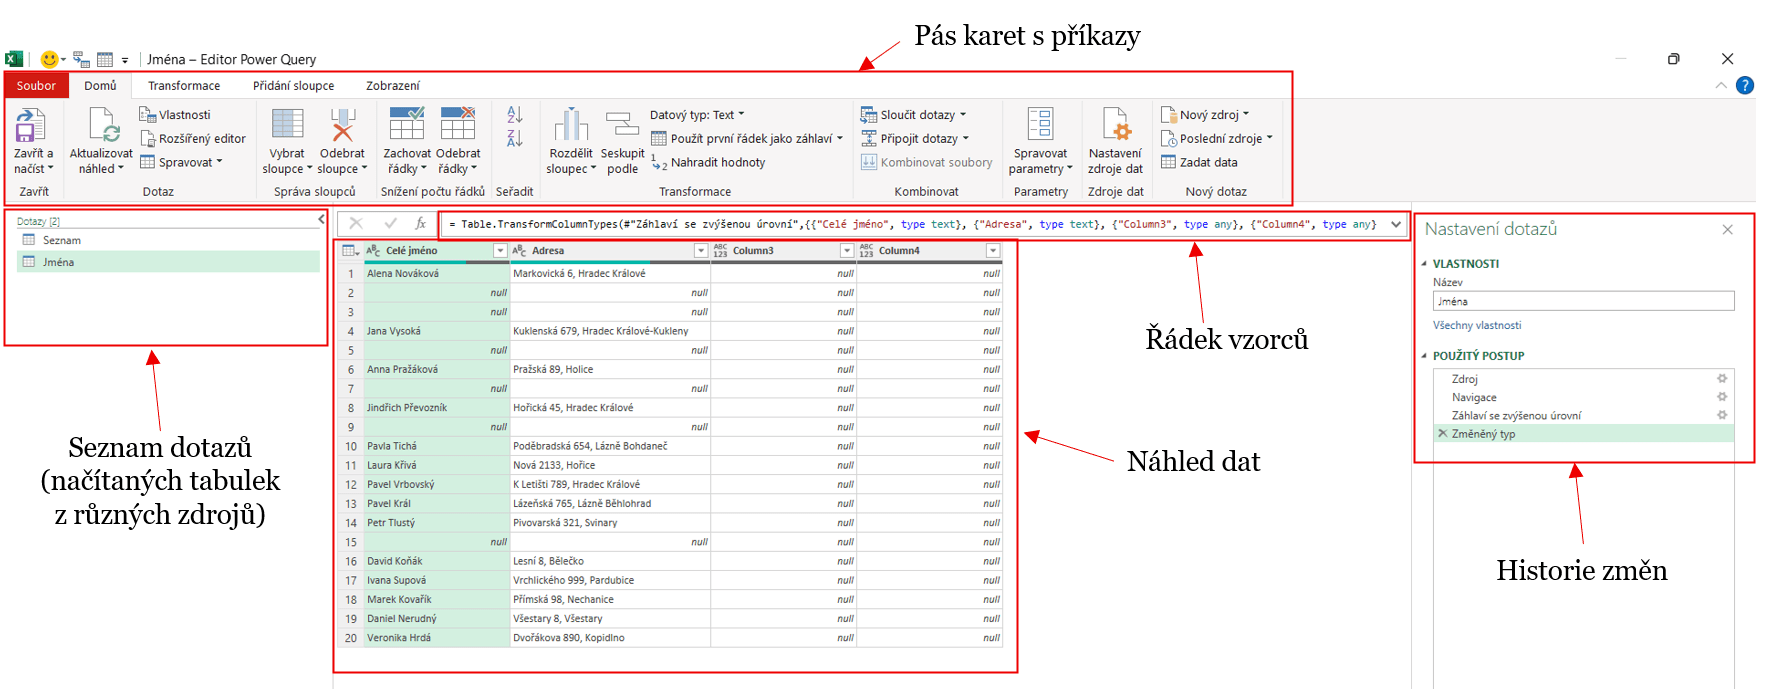
Task: Expand the formula bar with the chevron
Action: [x=1396, y=225]
